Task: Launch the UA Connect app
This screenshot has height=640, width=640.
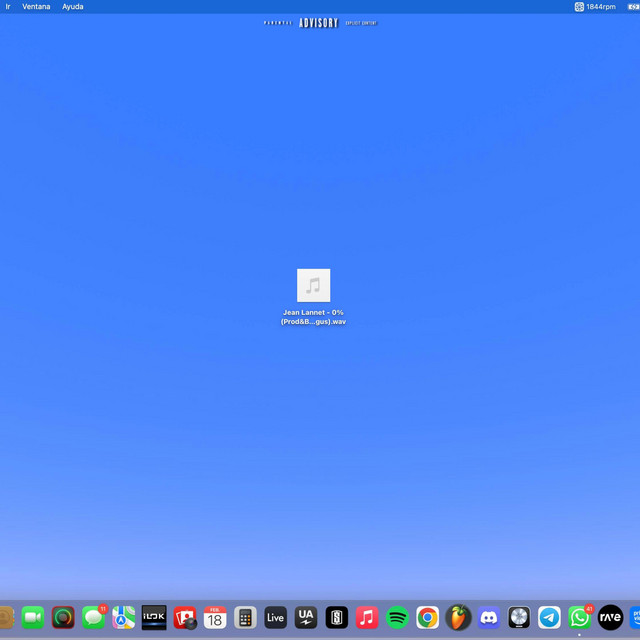Action: pos(306,618)
